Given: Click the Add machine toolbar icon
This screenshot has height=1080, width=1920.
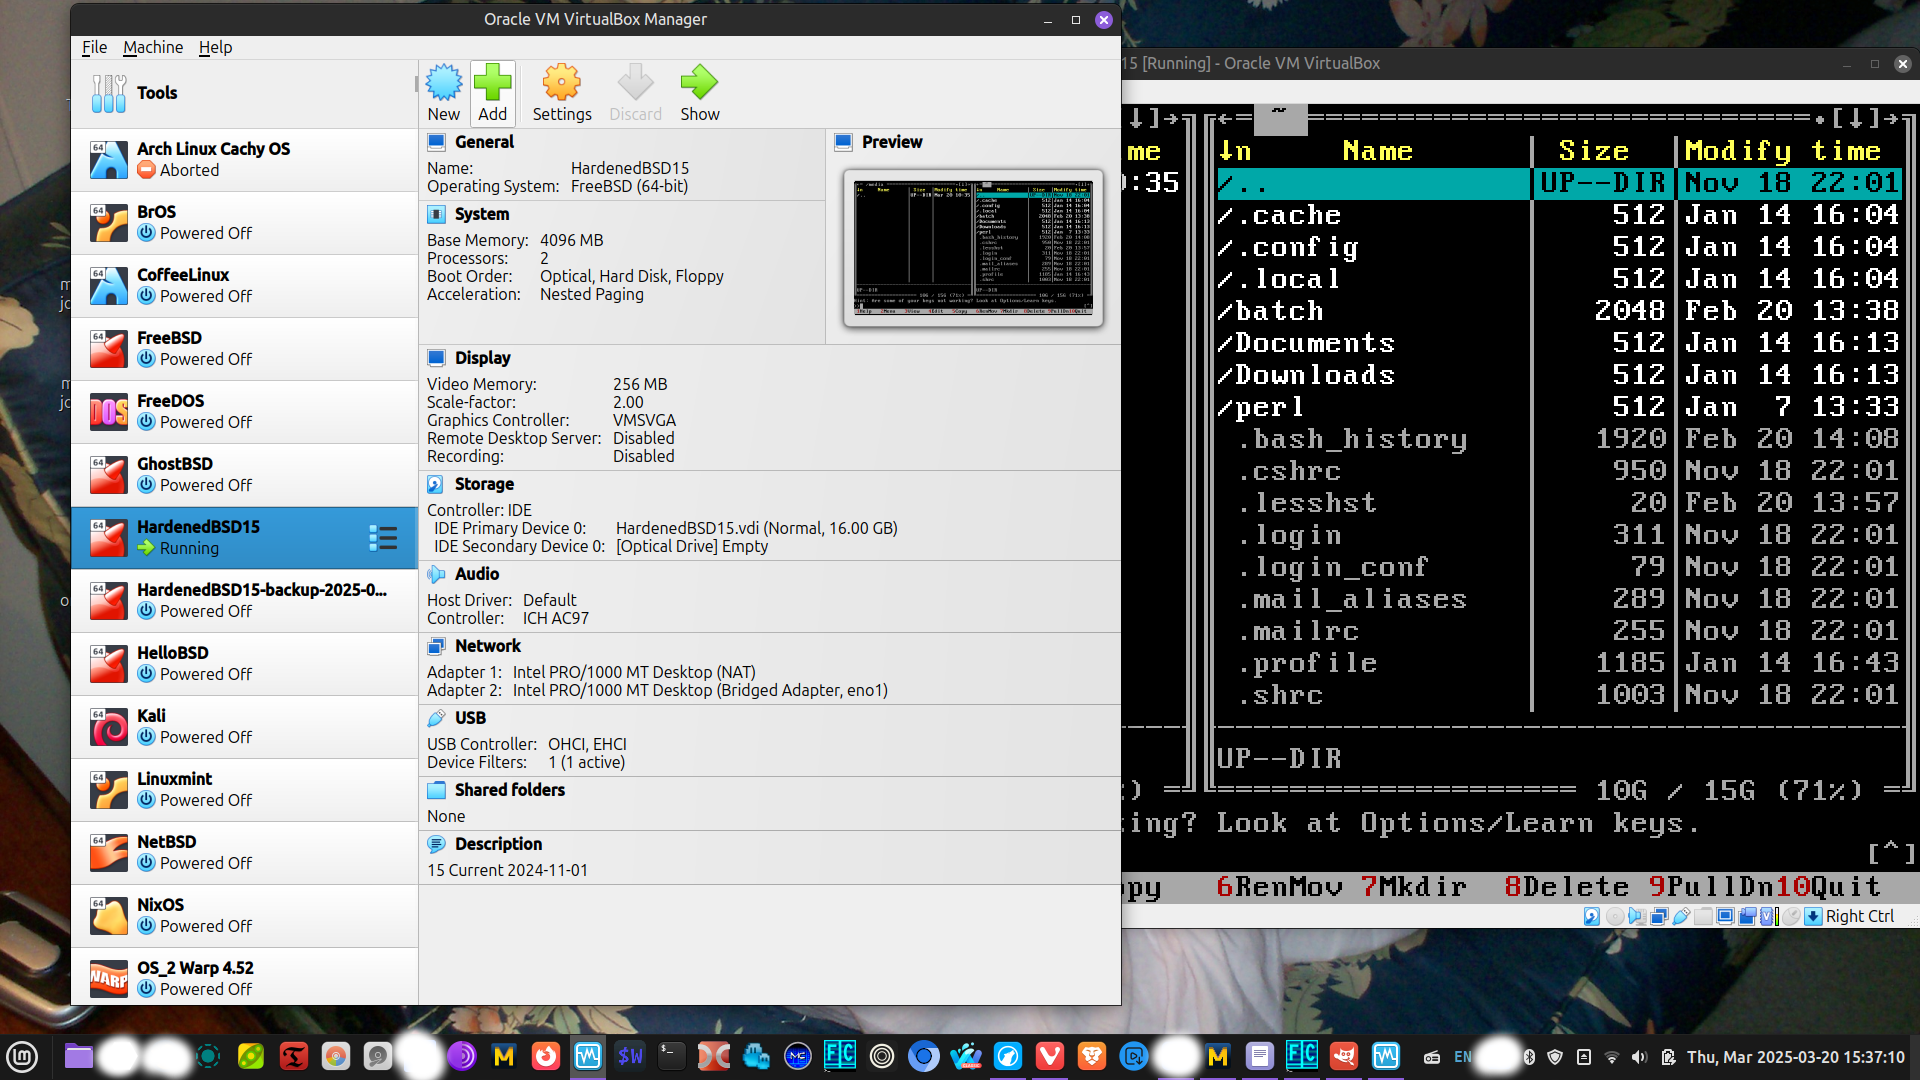Looking at the screenshot, I should point(492,93).
